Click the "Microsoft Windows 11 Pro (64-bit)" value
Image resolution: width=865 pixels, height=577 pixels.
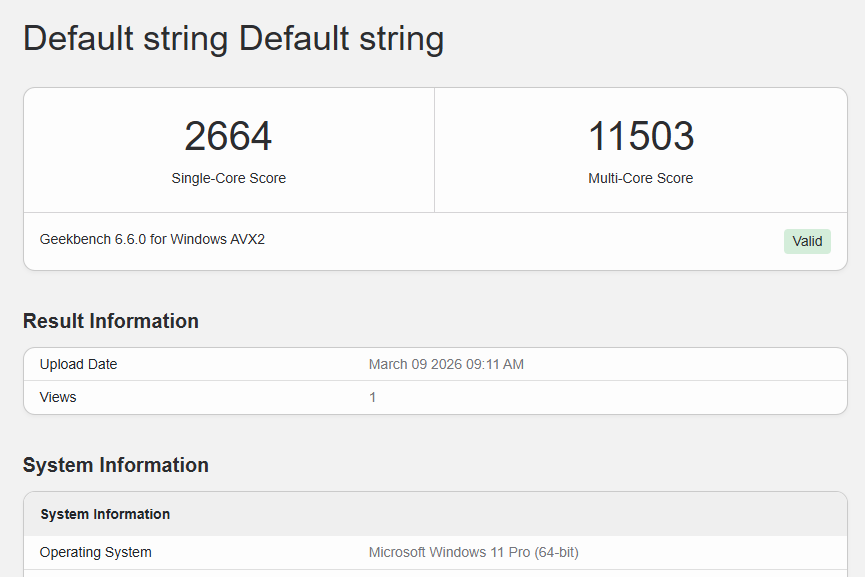(x=473, y=552)
